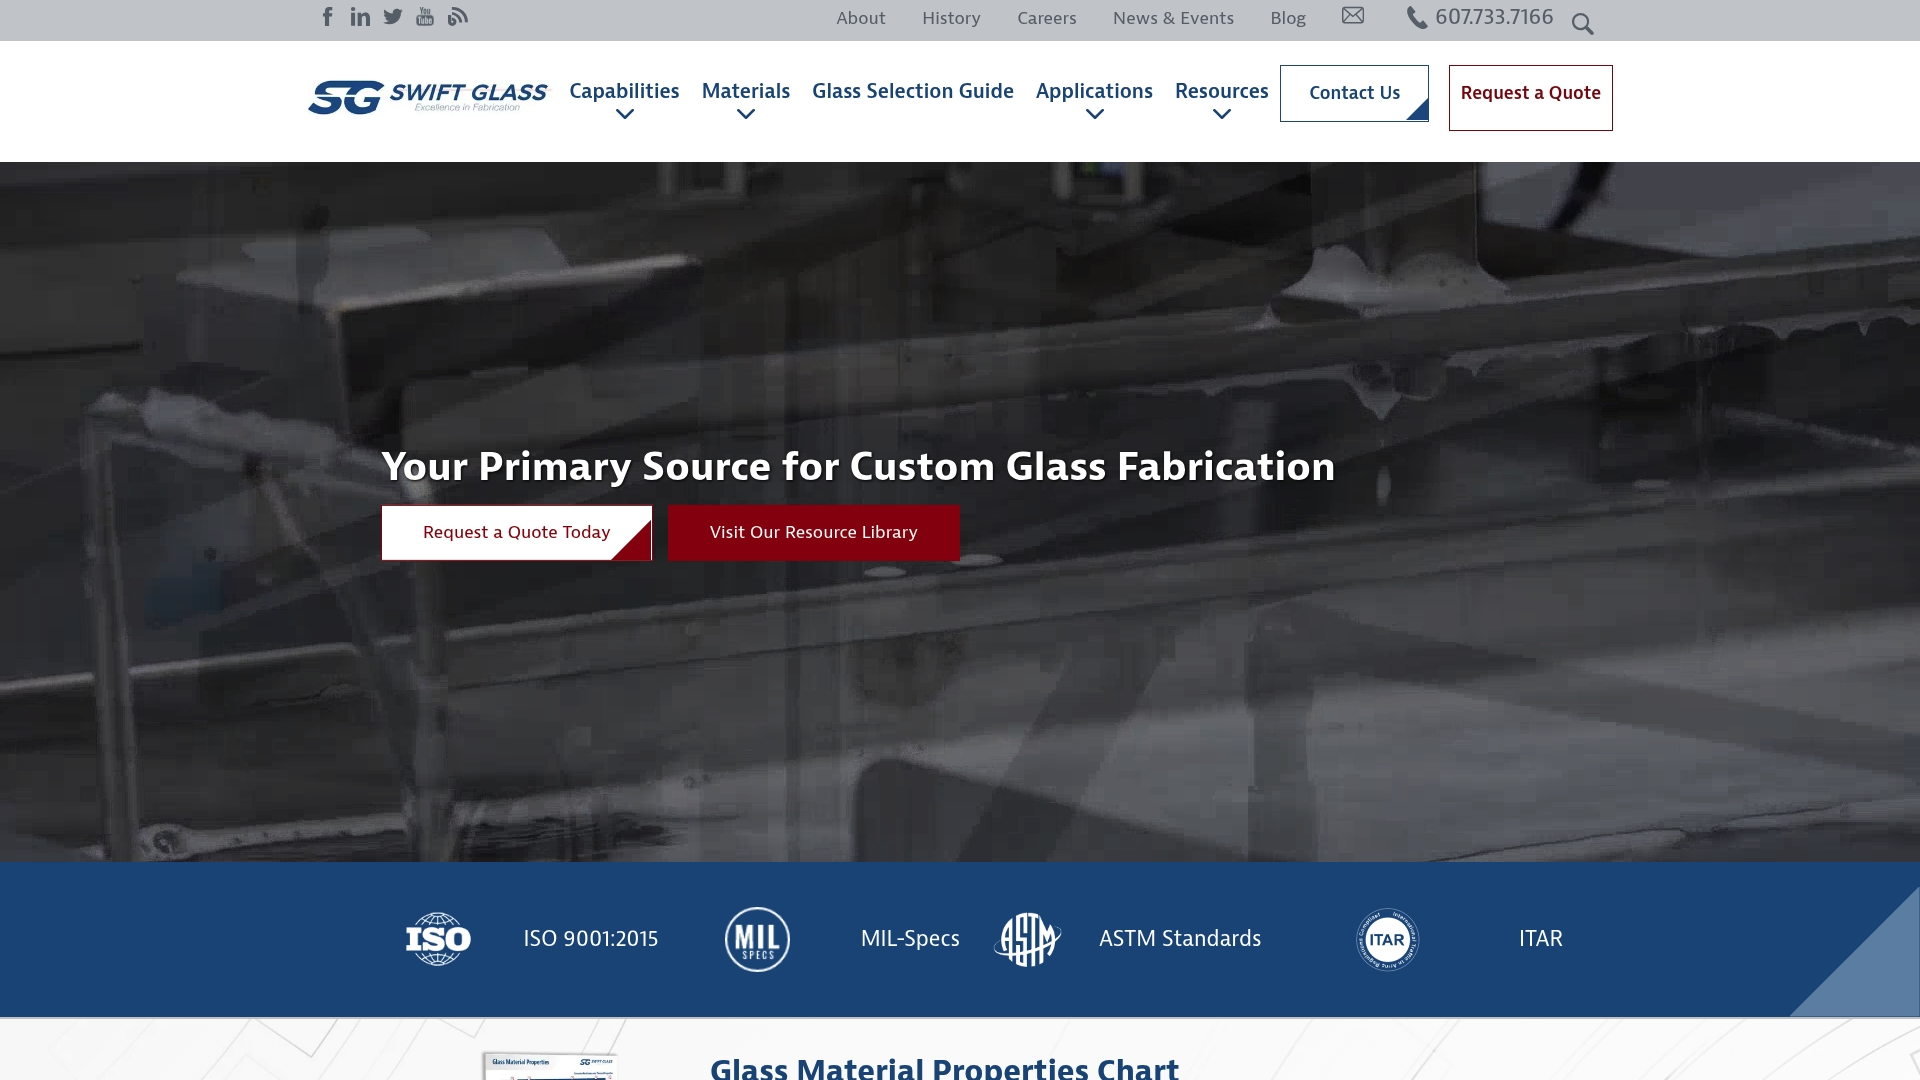Expand the Capabilities chevron

click(625, 115)
